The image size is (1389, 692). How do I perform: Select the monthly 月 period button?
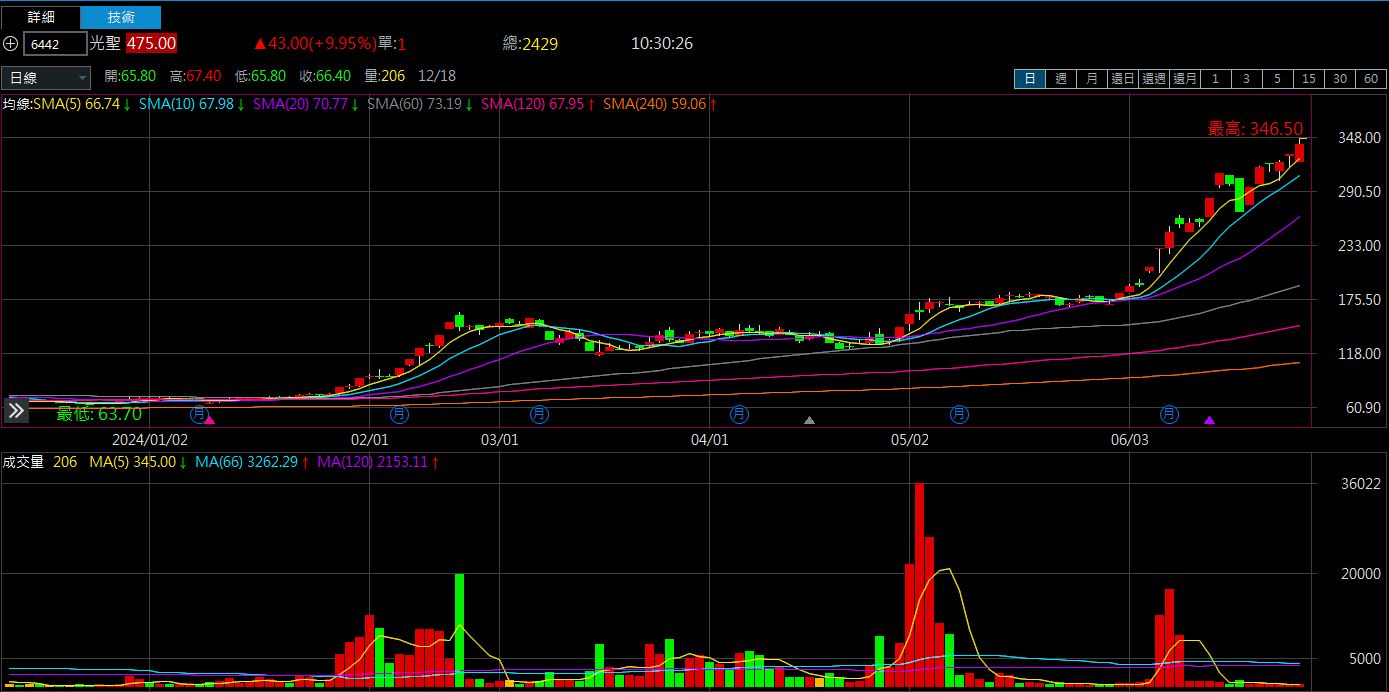coord(1092,79)
